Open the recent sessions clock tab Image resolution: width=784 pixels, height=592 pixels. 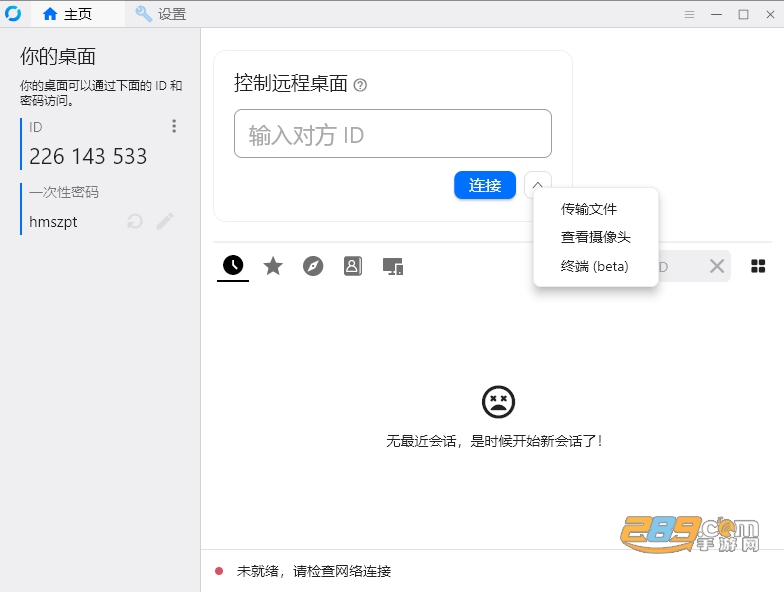coord(233,266)
